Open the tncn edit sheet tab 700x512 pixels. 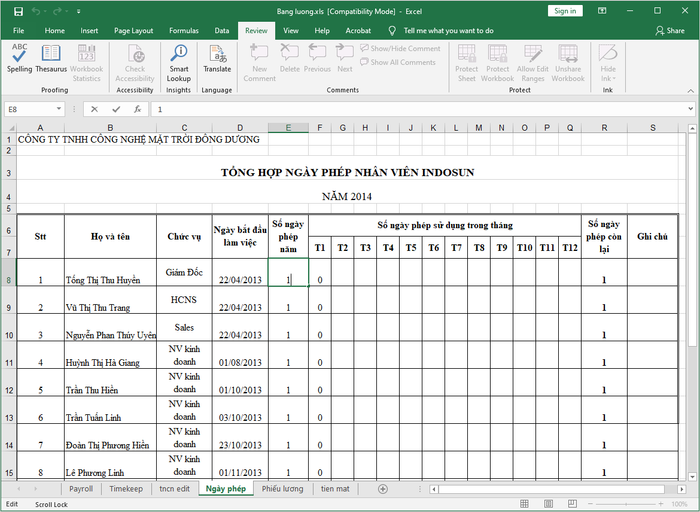coord(175,489)
